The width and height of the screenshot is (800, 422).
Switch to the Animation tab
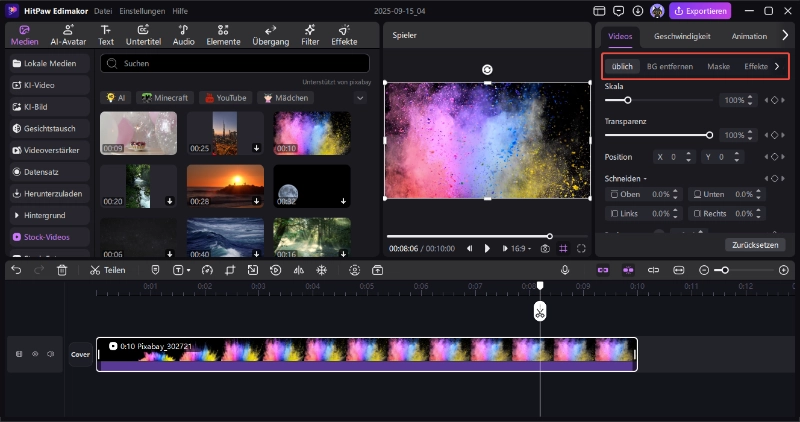[x=749, y=36]
